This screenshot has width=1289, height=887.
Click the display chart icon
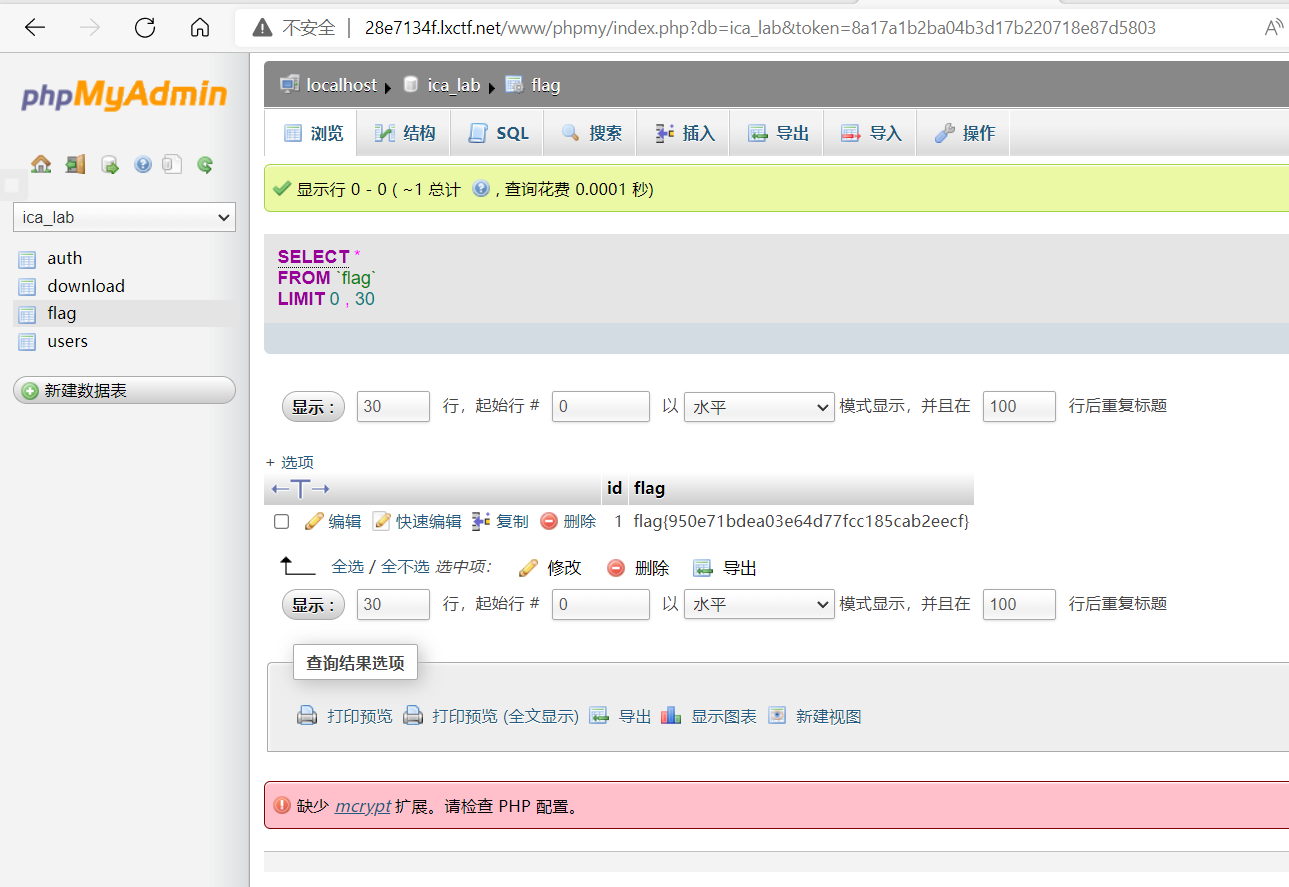point(671,716)
